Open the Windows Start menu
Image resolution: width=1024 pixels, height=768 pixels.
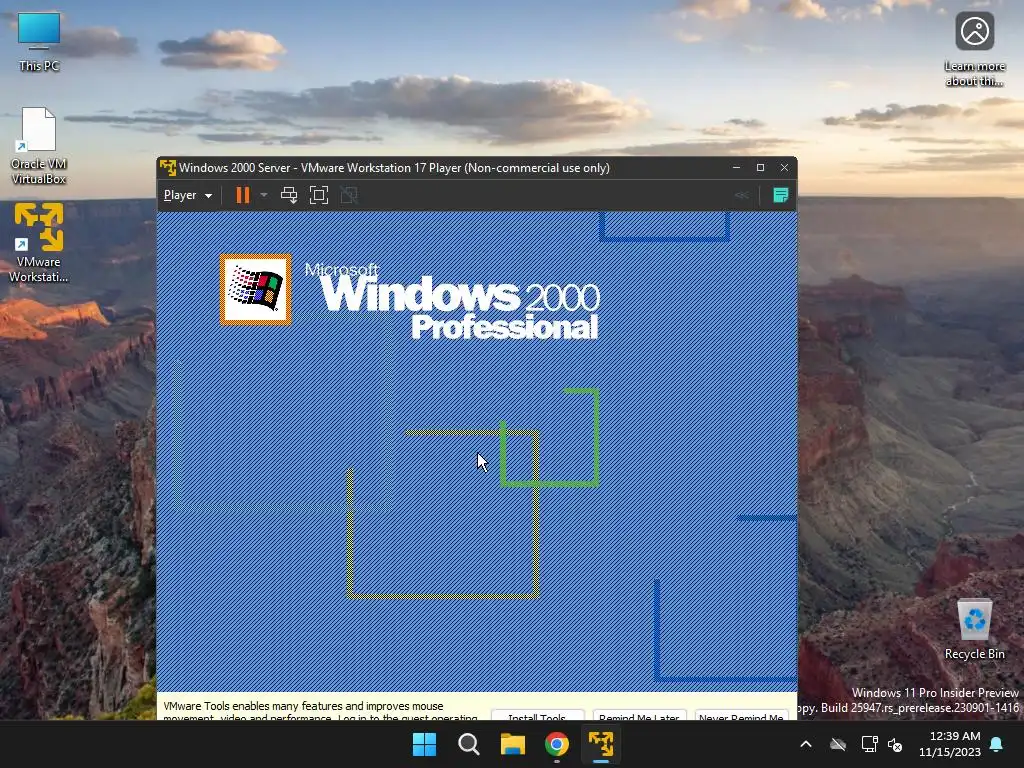tap(424, 744)
